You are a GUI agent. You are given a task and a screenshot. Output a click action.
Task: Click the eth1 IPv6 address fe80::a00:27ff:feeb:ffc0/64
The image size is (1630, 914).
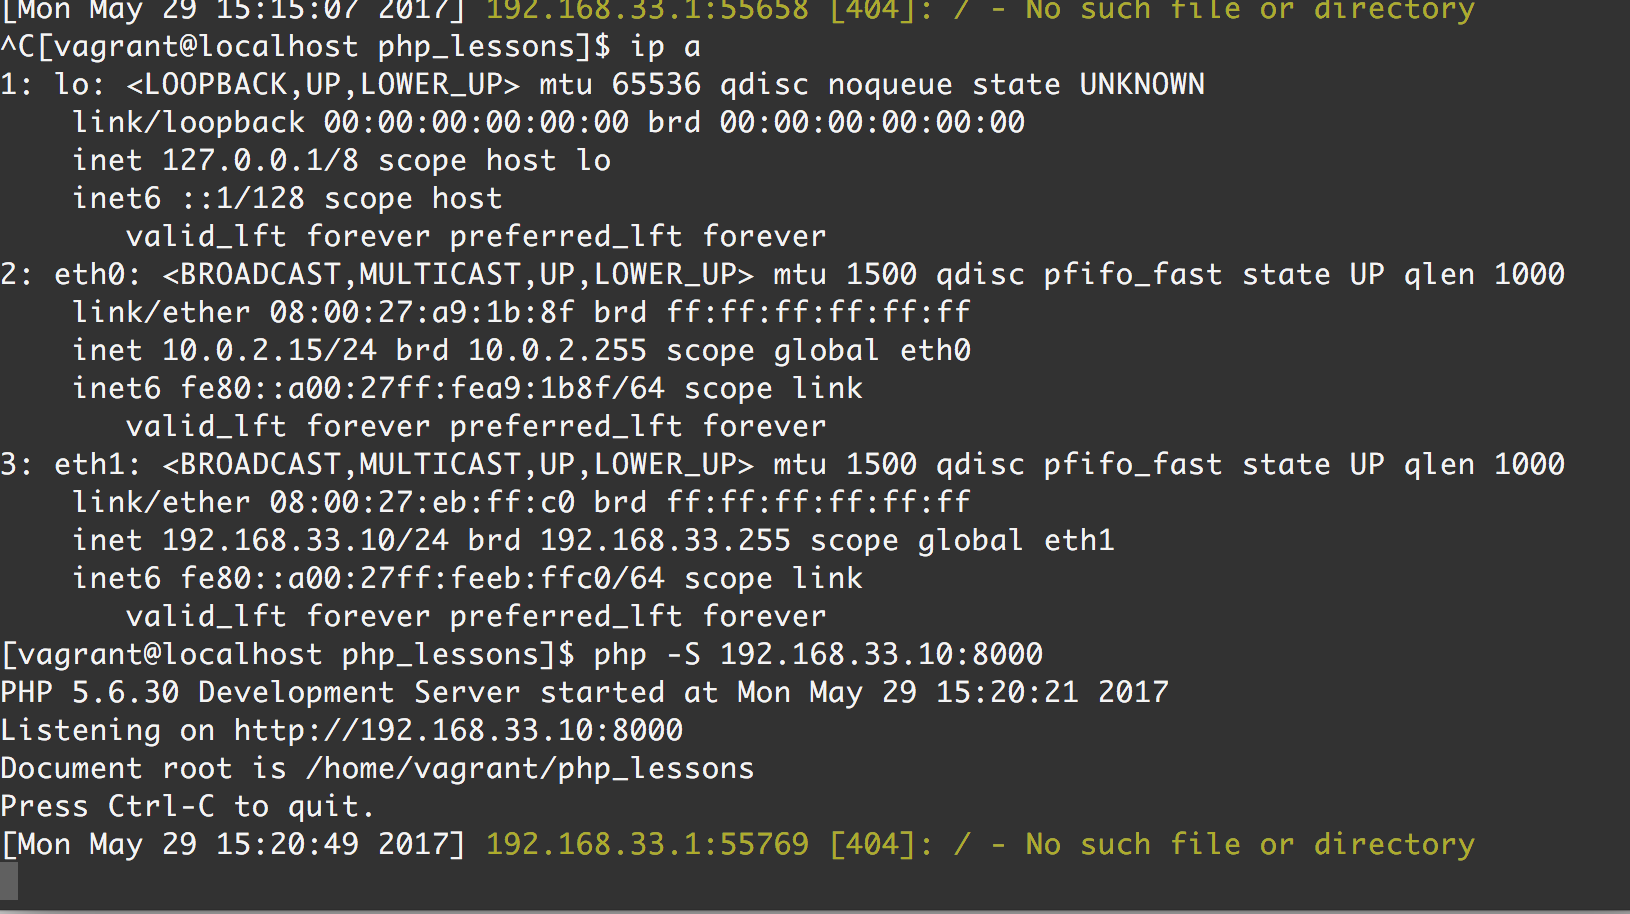[x=422, y=579]
